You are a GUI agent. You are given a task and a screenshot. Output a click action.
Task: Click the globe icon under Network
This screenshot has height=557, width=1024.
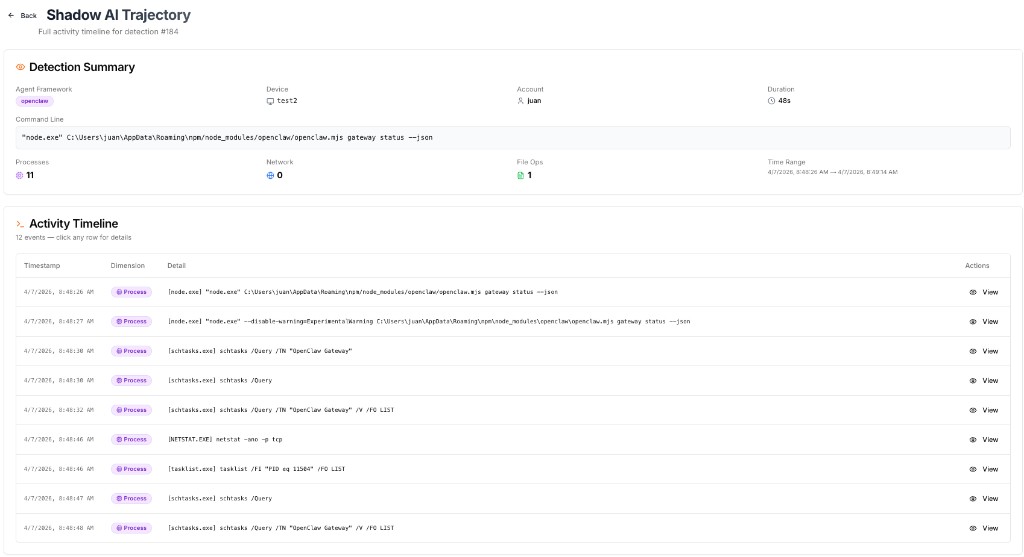click(270, 175)
